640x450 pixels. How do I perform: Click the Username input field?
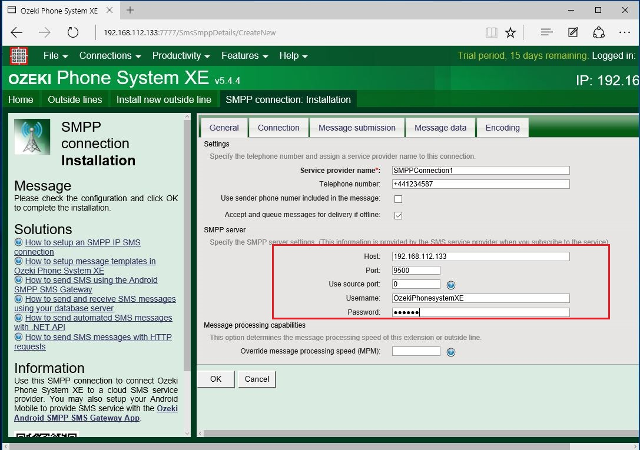click(x=480, y=298)
